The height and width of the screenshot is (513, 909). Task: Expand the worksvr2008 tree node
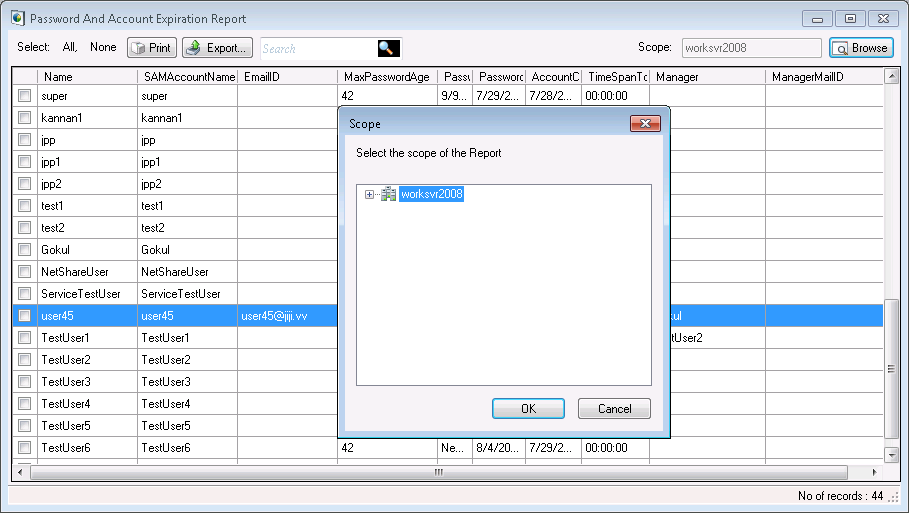point(369,194)
